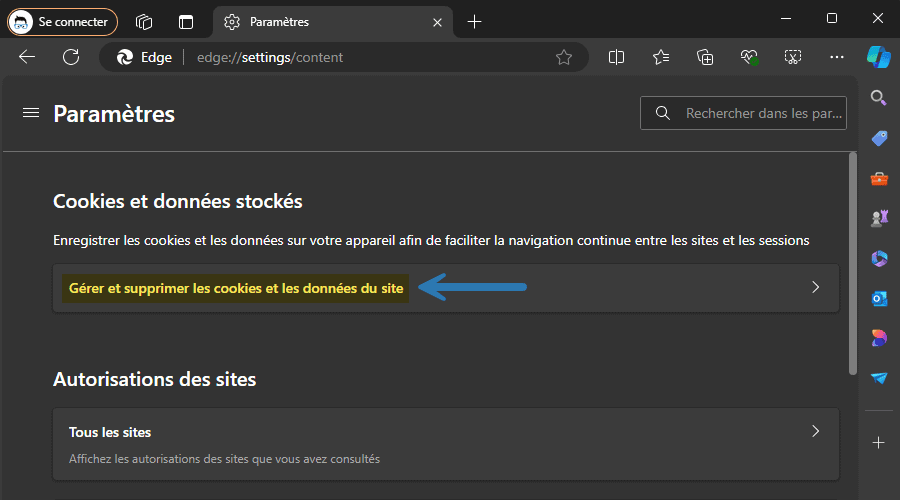
Task: Open sidebar Games chess icon
Action: (x=879, y=218)
